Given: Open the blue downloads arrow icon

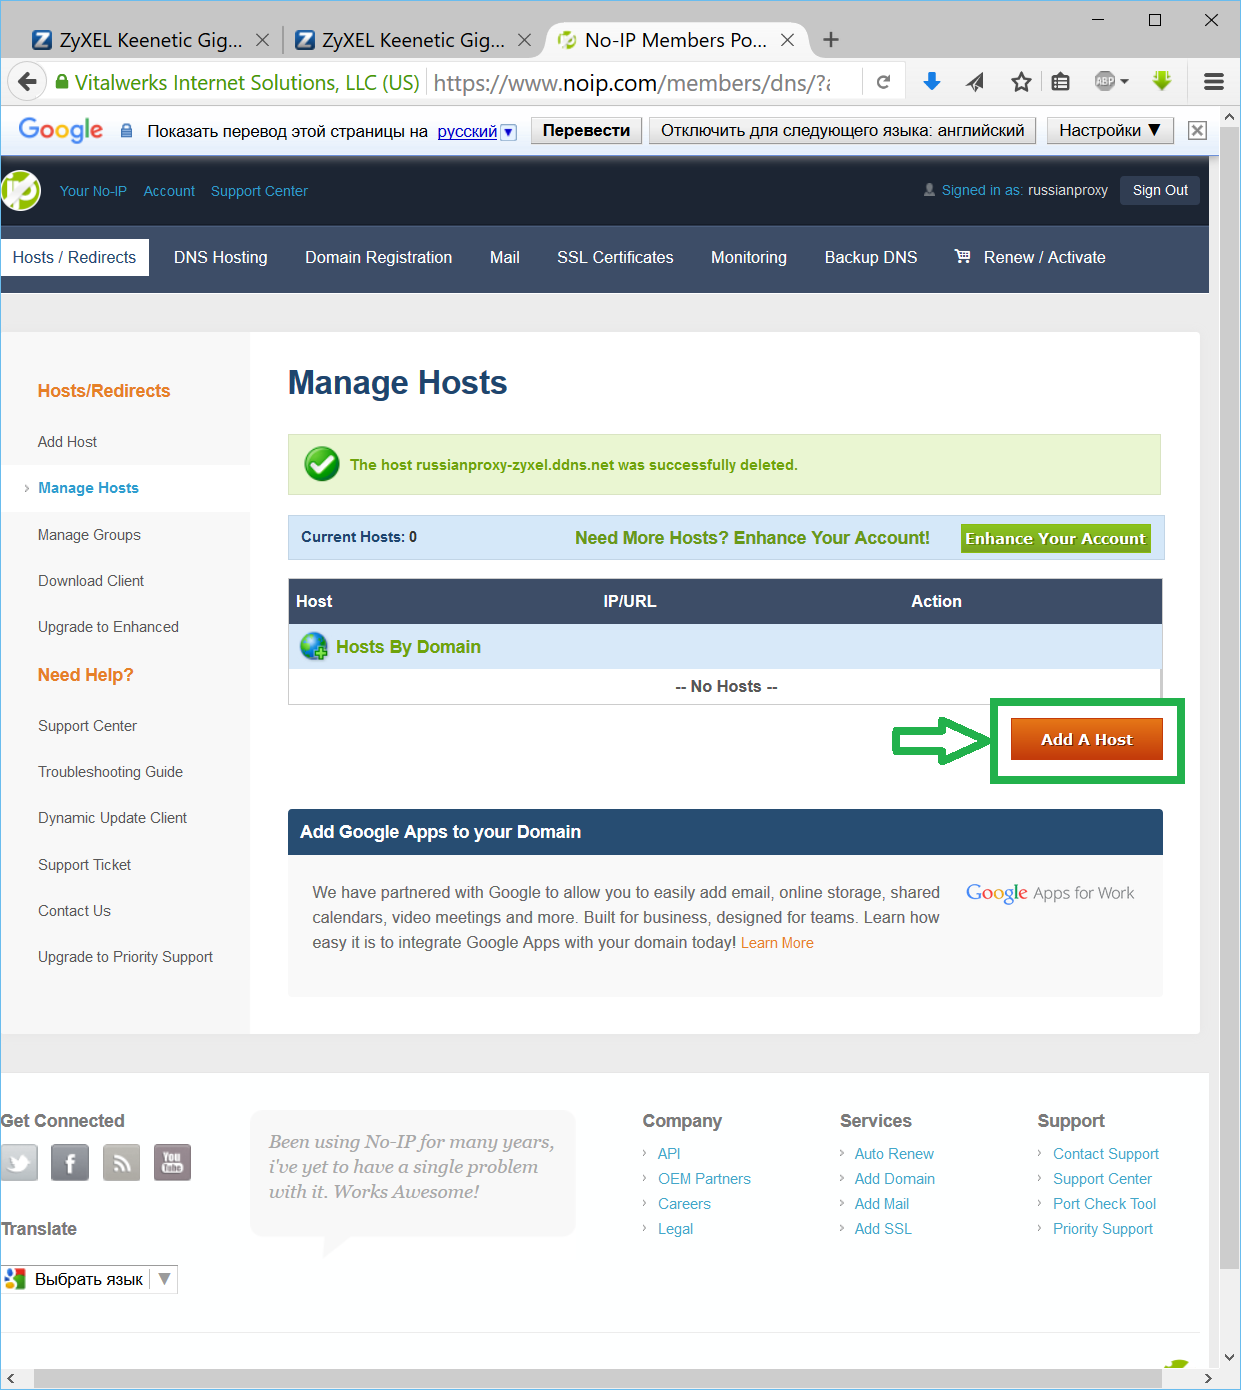Looking at the screenshot, I should [931, 82].
